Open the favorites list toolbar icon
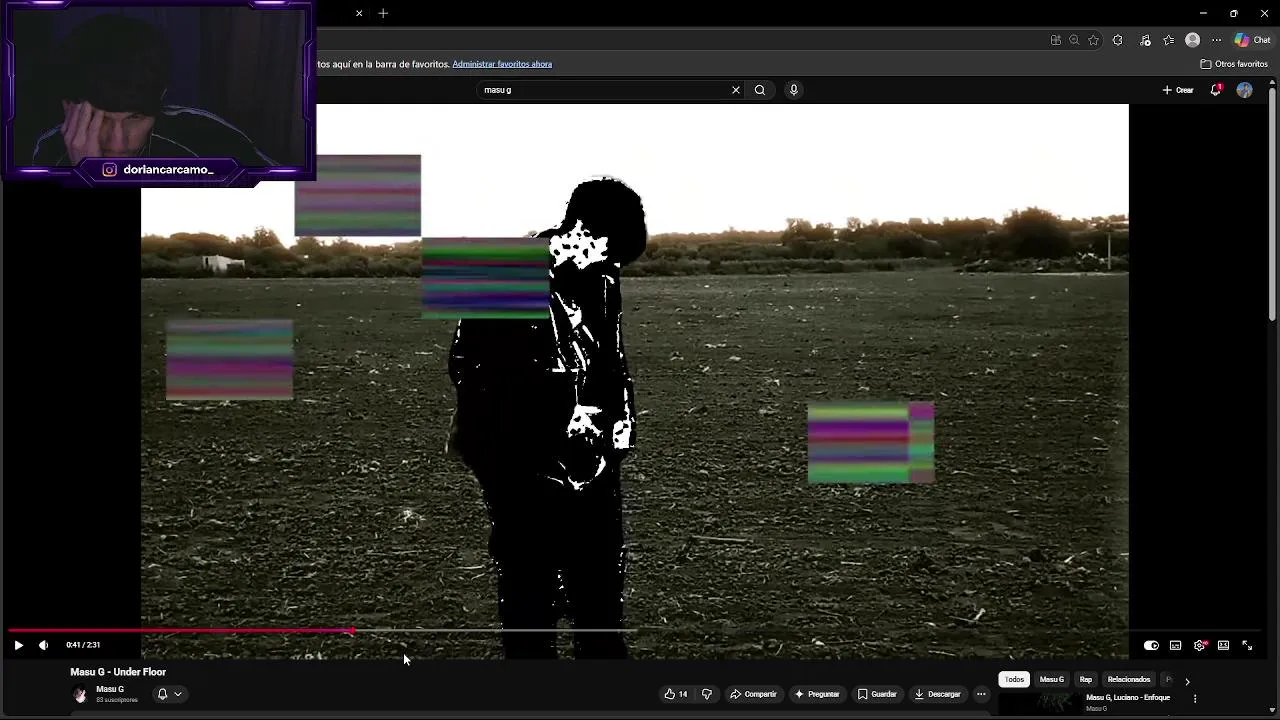Viewport: 1280px width, 720px height. (1169, 40)
